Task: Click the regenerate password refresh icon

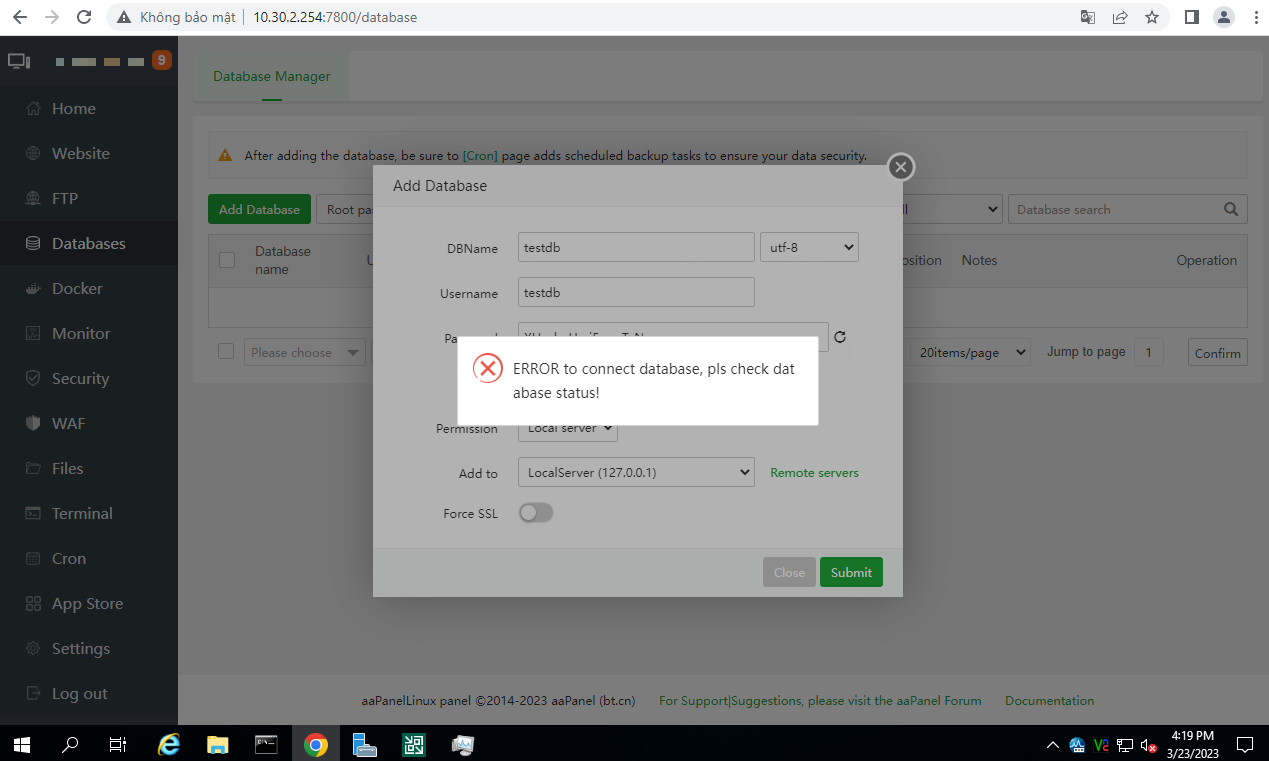Action: click(x=840, y=337)
